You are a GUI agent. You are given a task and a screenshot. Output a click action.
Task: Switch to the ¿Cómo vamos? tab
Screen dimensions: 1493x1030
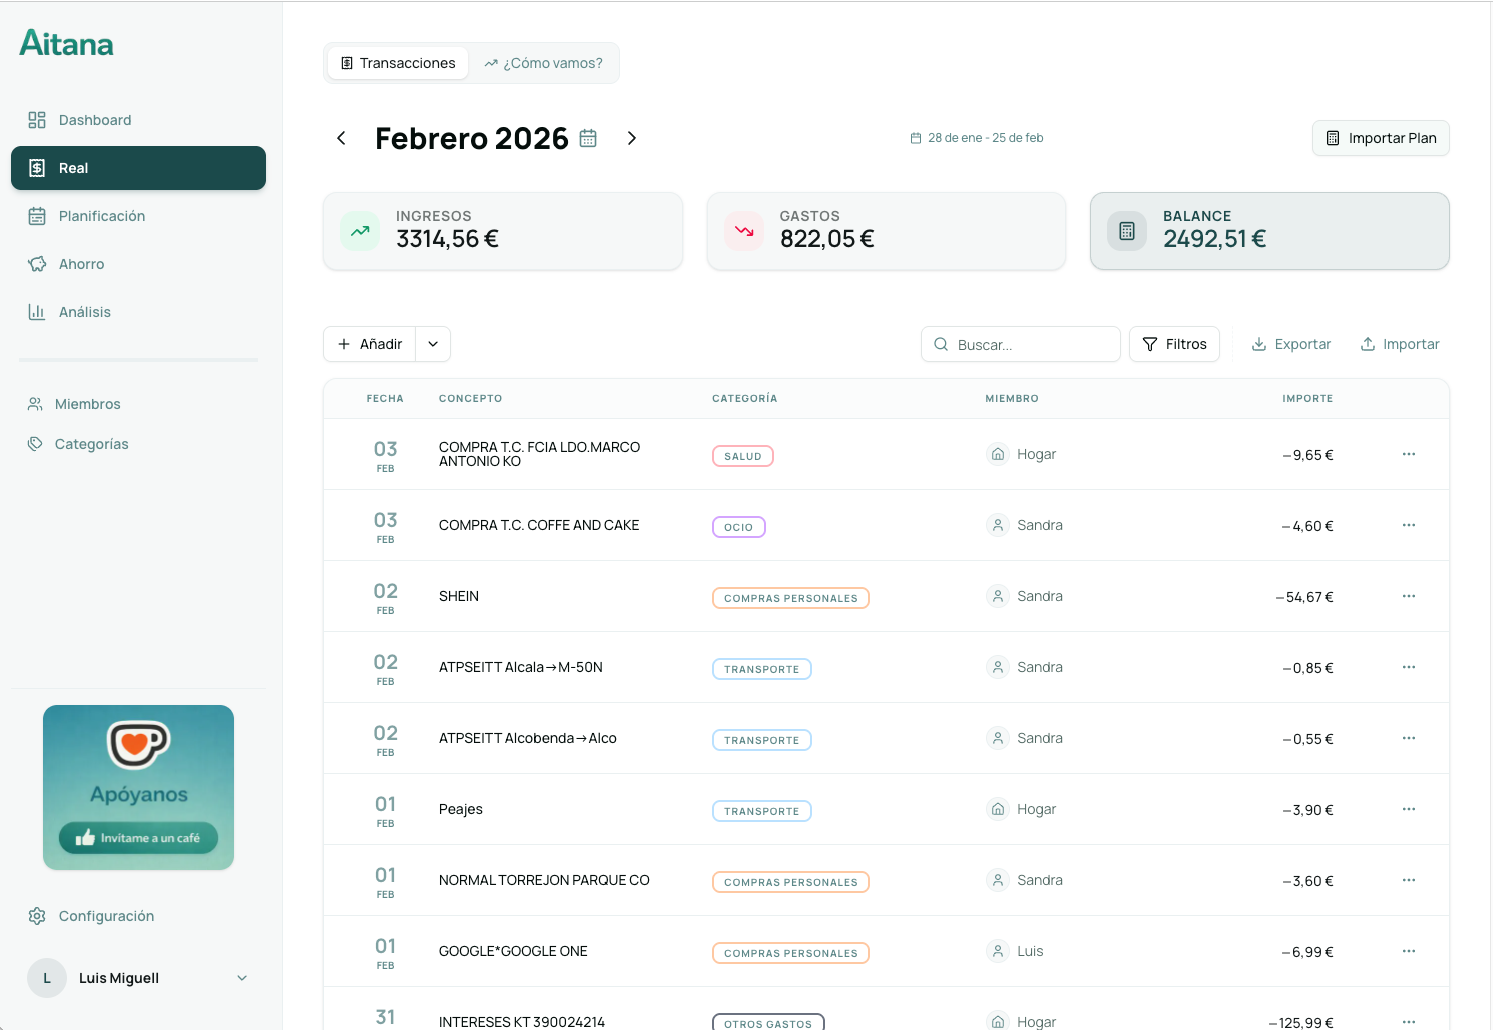click(543, 63)
